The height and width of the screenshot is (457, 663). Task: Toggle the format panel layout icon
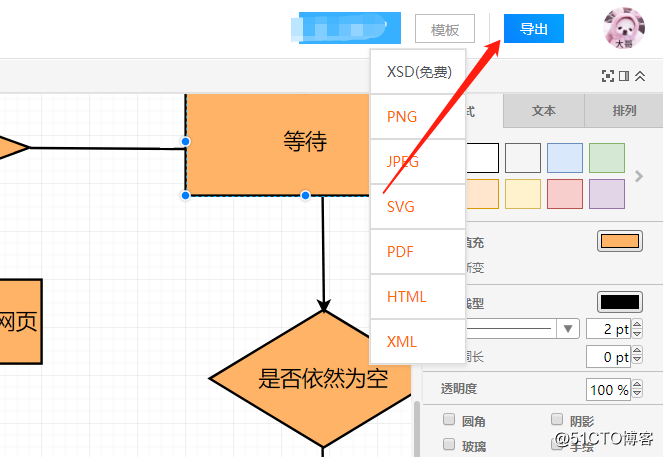click(x=624, y=76)
